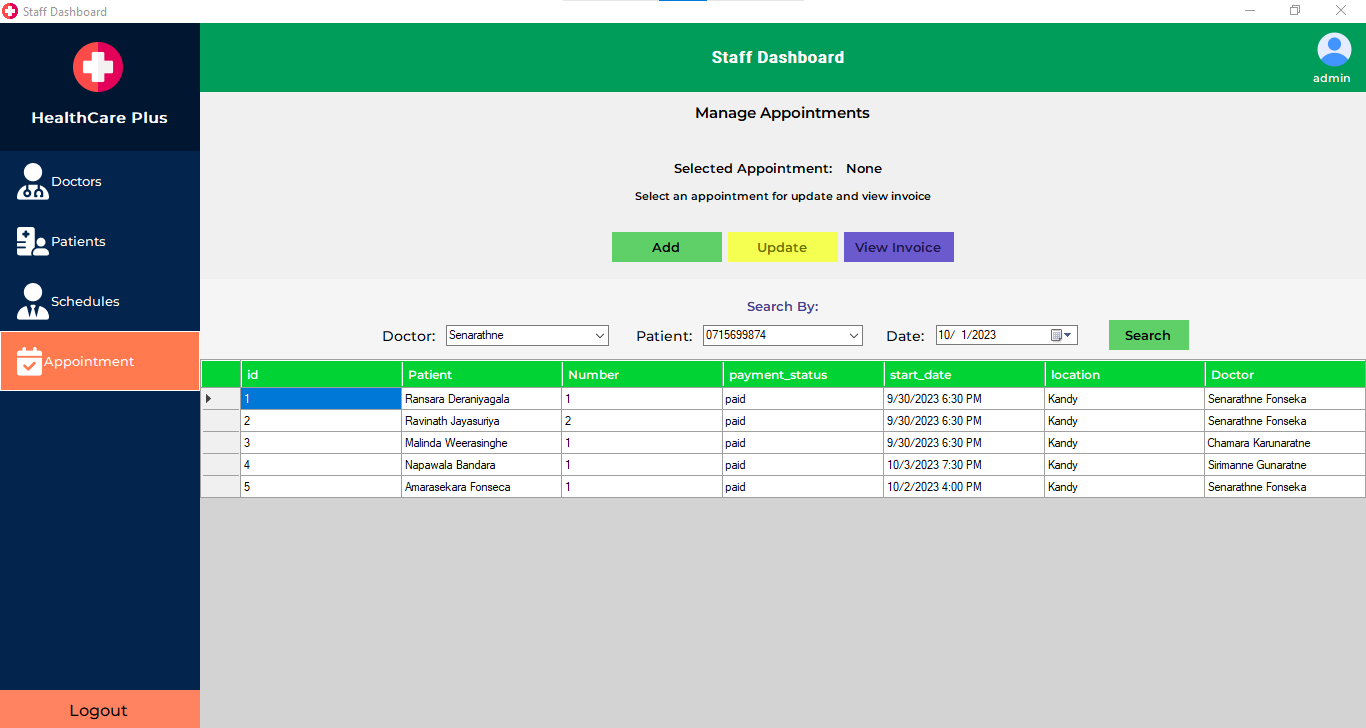
Task: Click the location column header
Action: pyautogui.click(x=1125, y=375)
